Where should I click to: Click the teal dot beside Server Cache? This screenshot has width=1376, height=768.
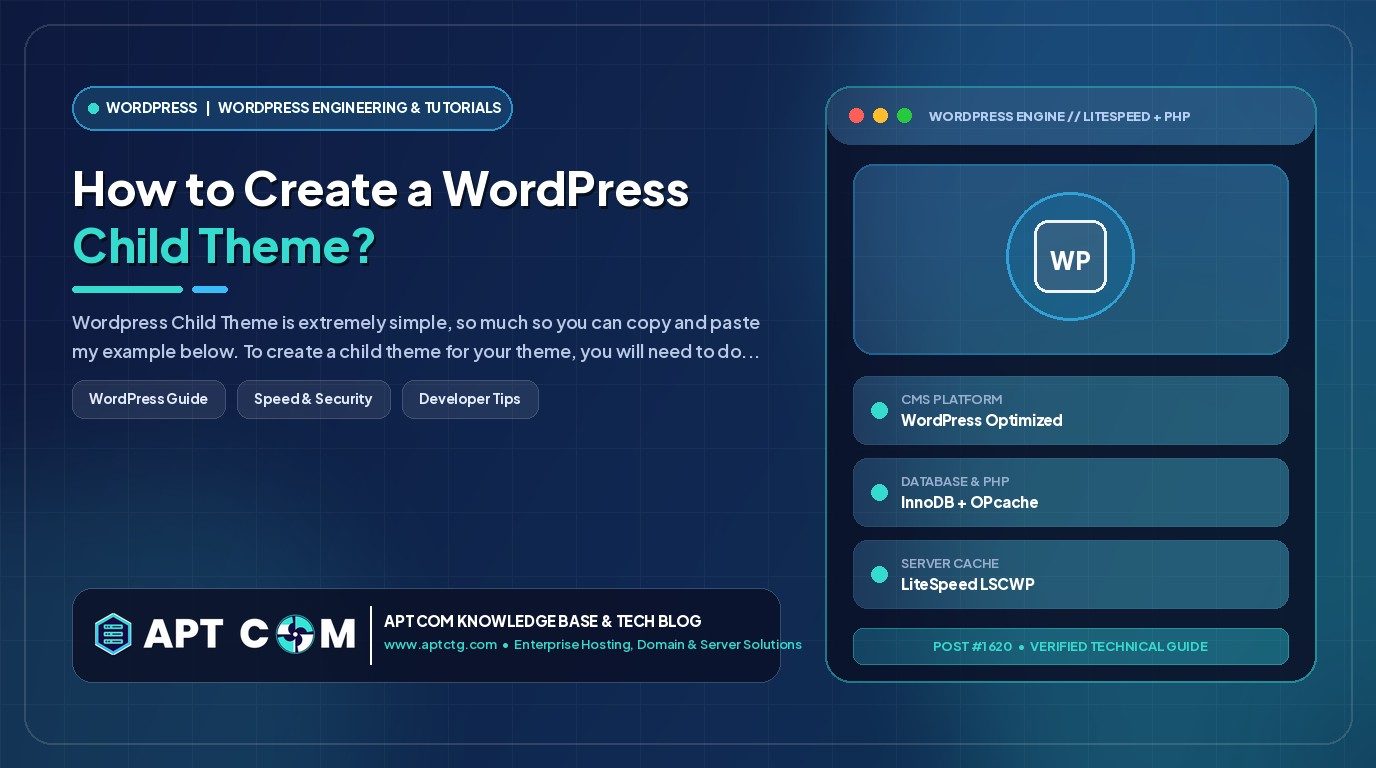pos(879,574)
